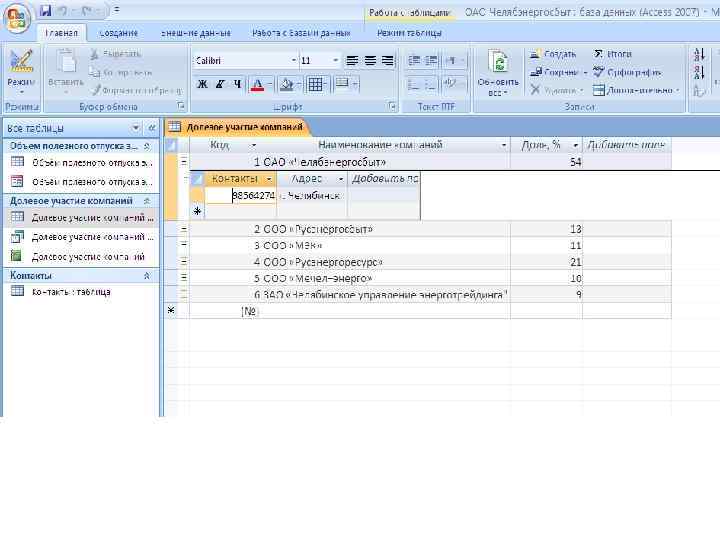The height and width of the screenshot is (540, 720).
Task: Collapse Контакты navigation group
Action: point(147,276)
